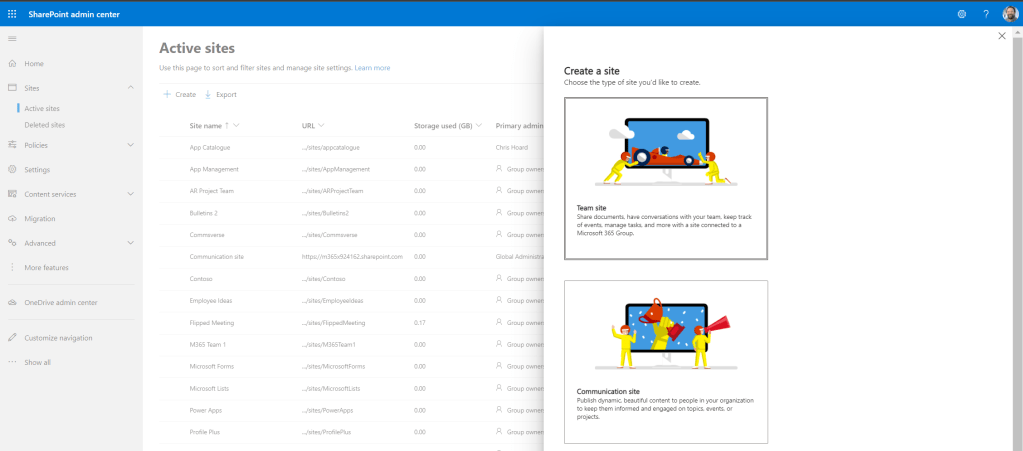
Task: Collapse the Sites section chevron
Action: point(131,88)
